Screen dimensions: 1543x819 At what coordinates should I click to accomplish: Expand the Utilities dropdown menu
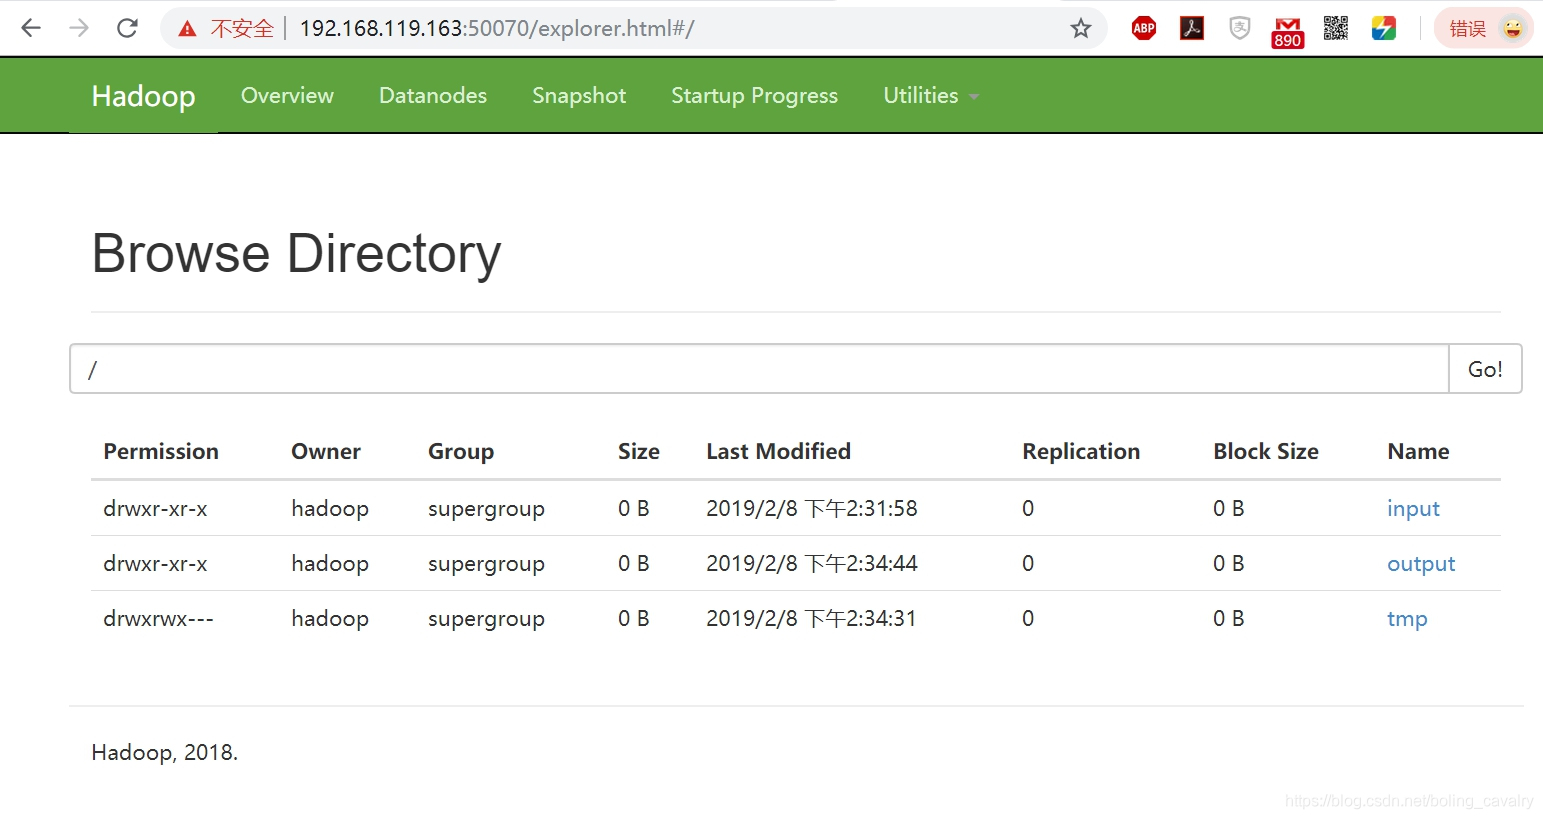tap(930, 95)
